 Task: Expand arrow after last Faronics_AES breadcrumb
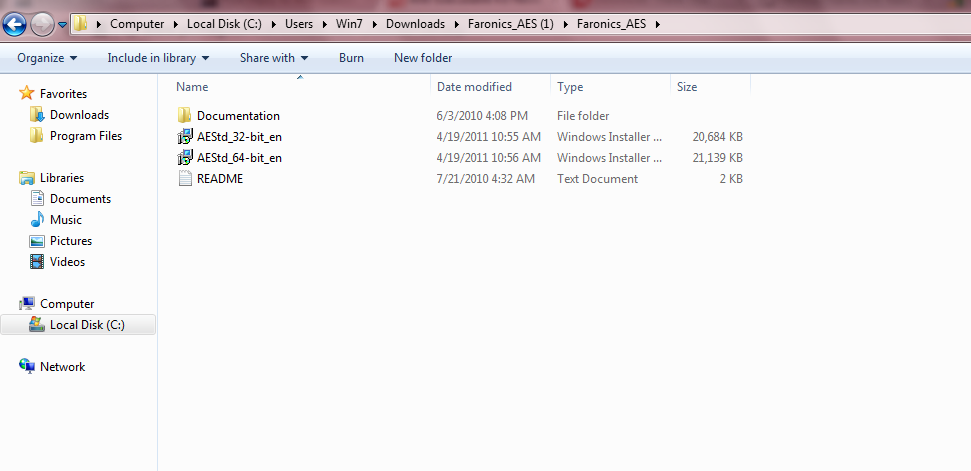click(x=657, y=25)
